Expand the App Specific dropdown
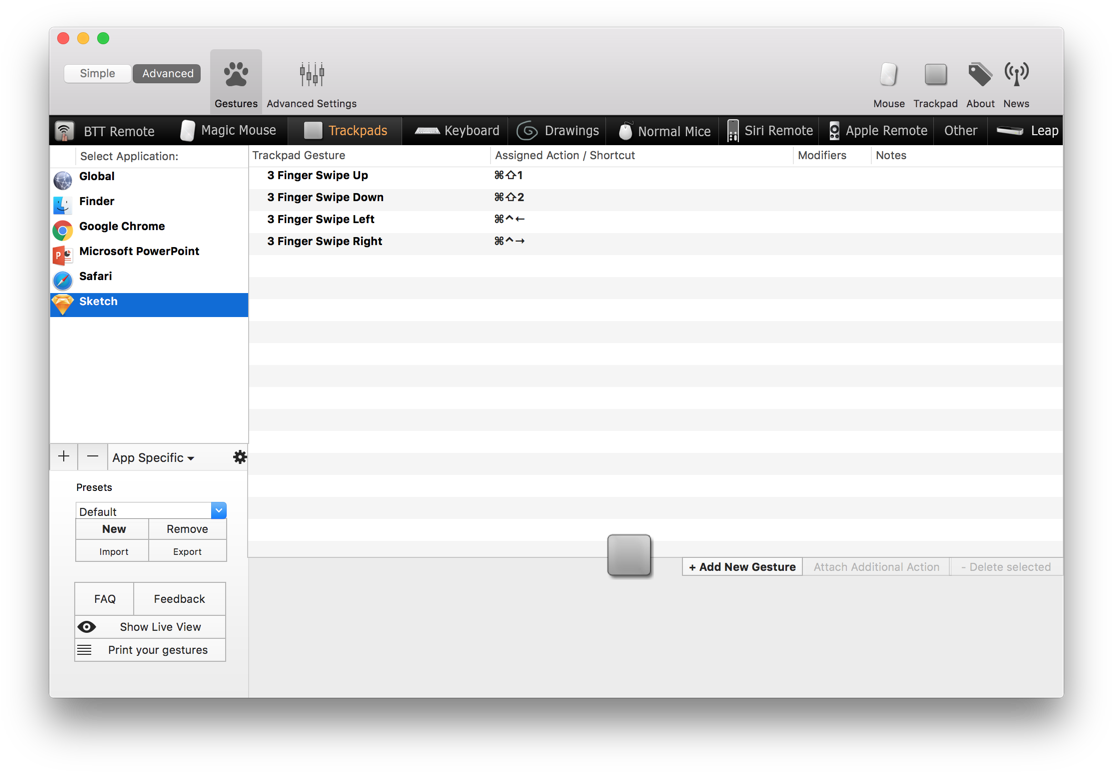1112x772 pixels. point(153,458)
